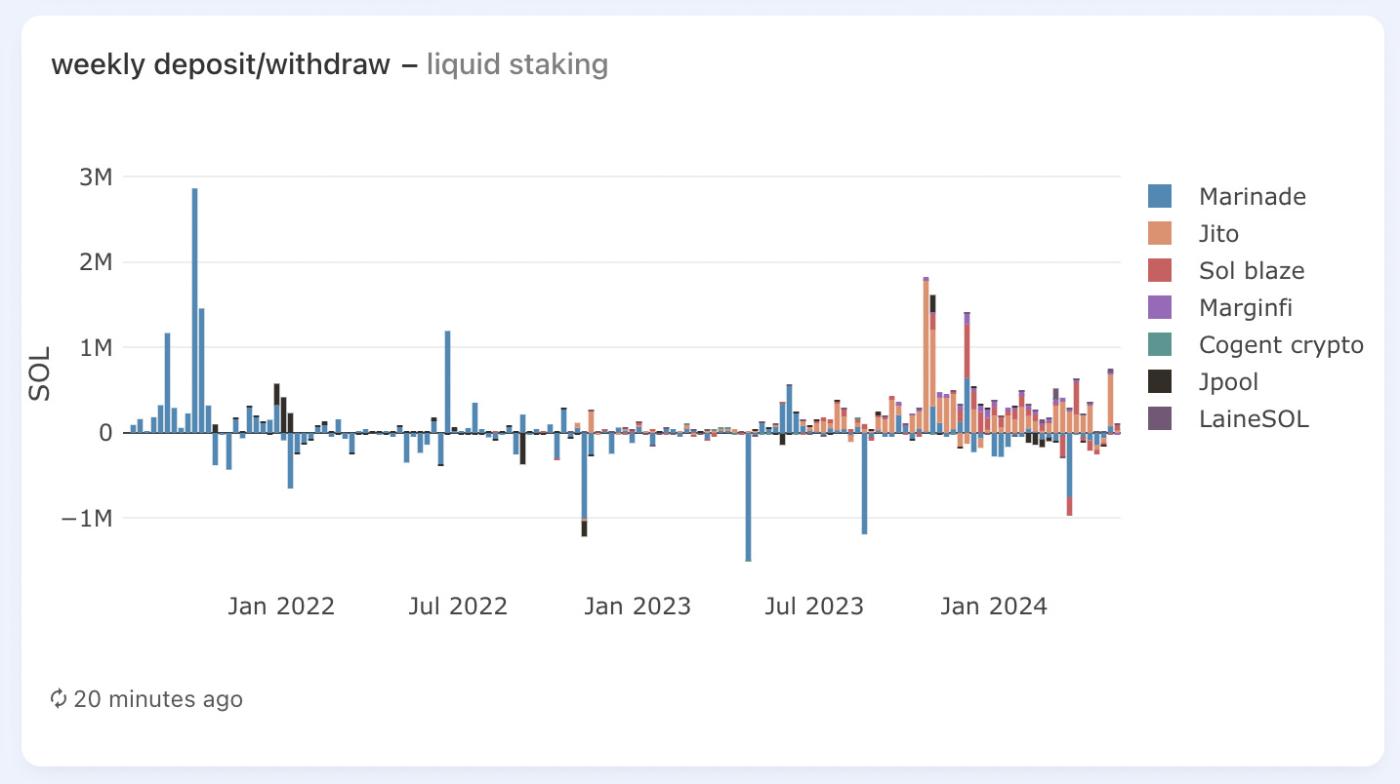Toggle Jpool series legend label

click(1228, 381)
